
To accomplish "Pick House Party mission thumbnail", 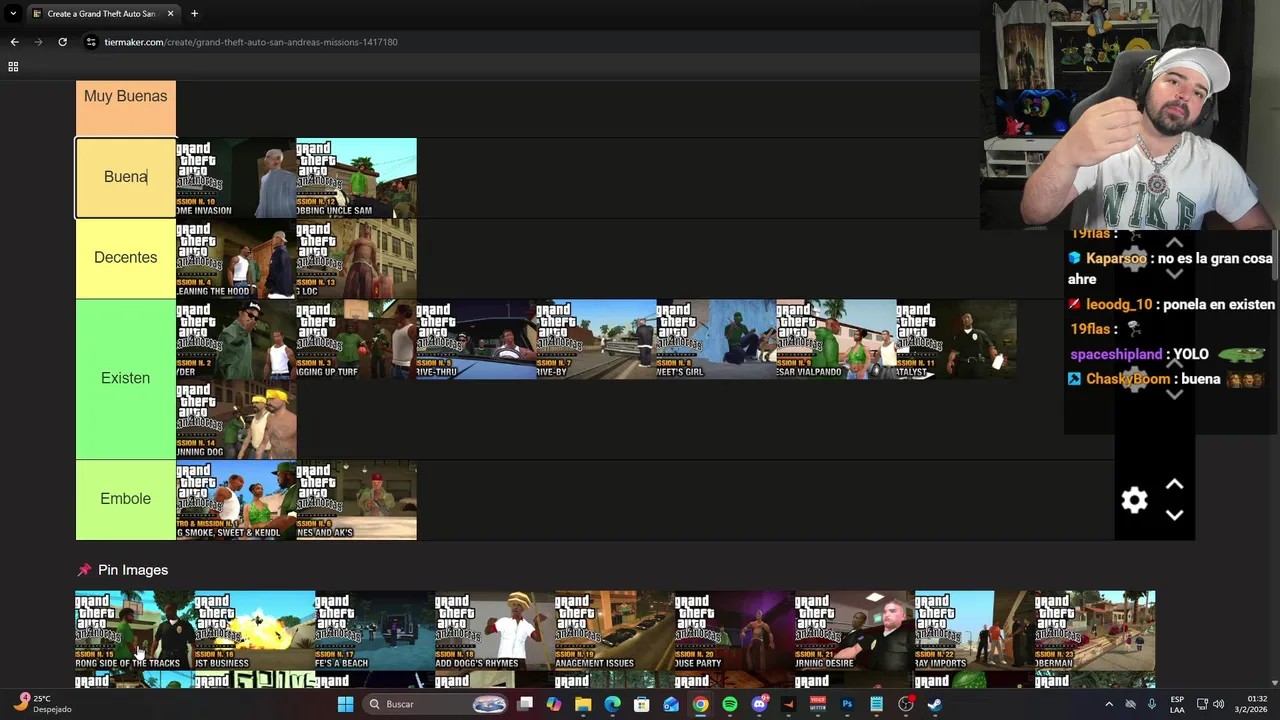I will 735,630.
